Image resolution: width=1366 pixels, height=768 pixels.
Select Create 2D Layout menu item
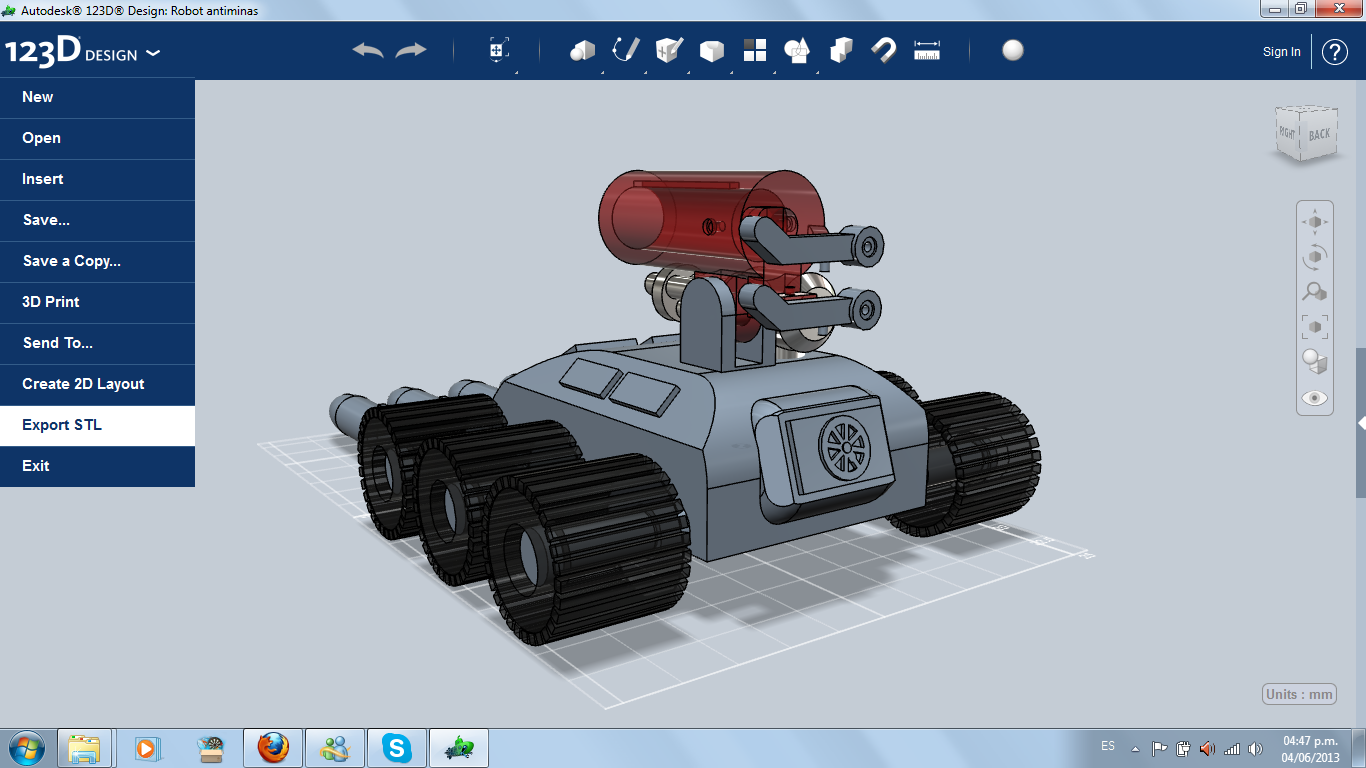pos(97,384)
